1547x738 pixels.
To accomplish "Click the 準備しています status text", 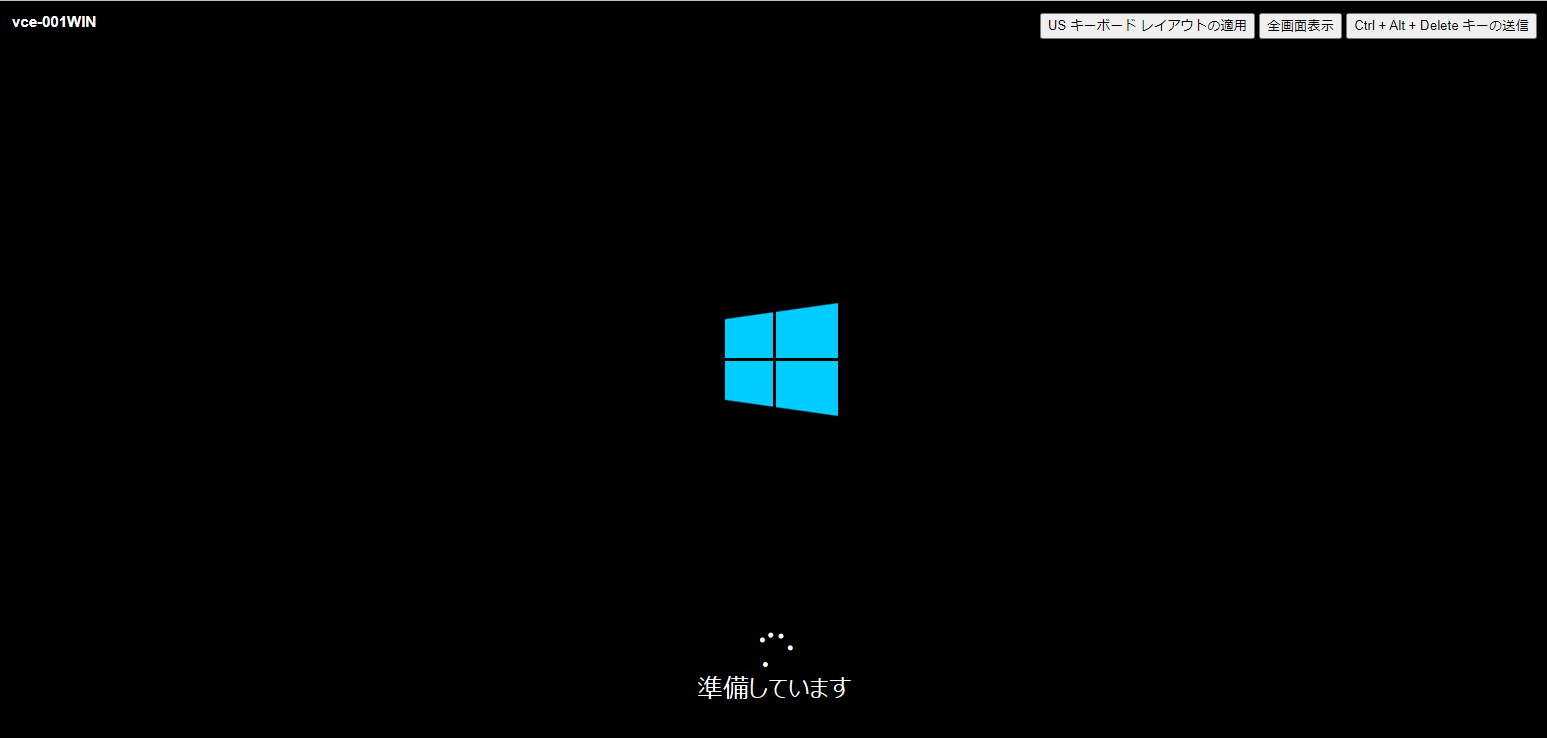I will pos(773,688).
